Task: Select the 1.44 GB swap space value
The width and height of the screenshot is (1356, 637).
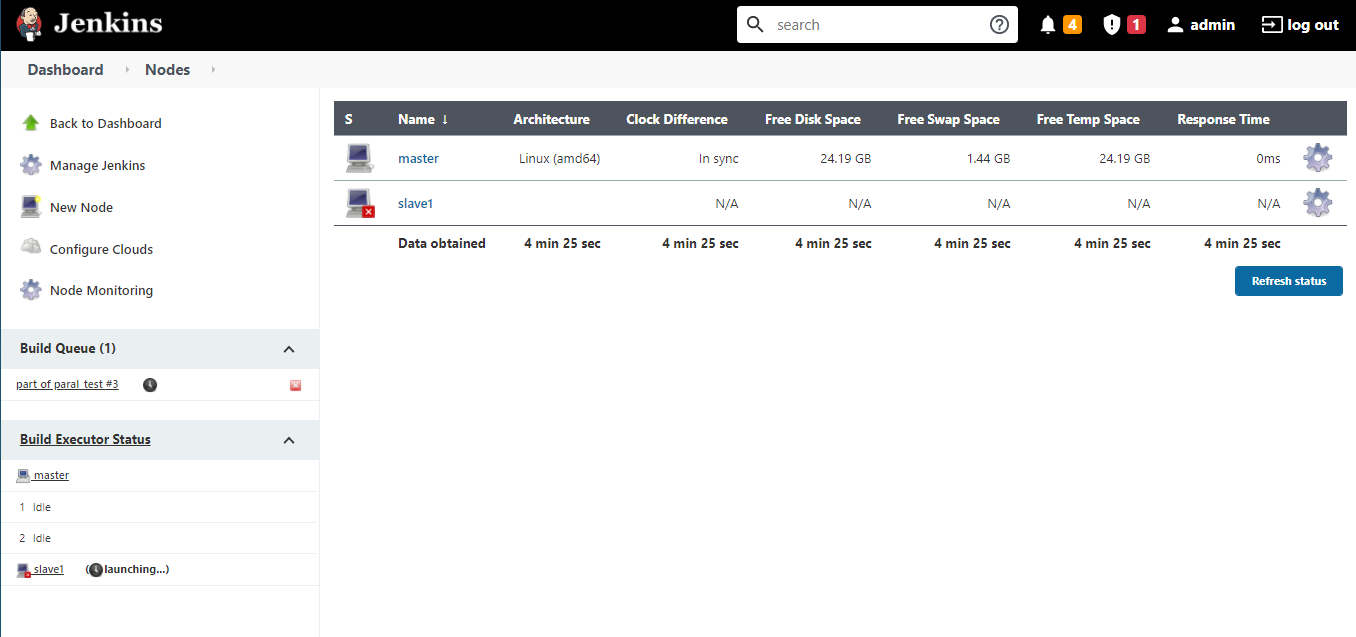Action: pos(988,158)
